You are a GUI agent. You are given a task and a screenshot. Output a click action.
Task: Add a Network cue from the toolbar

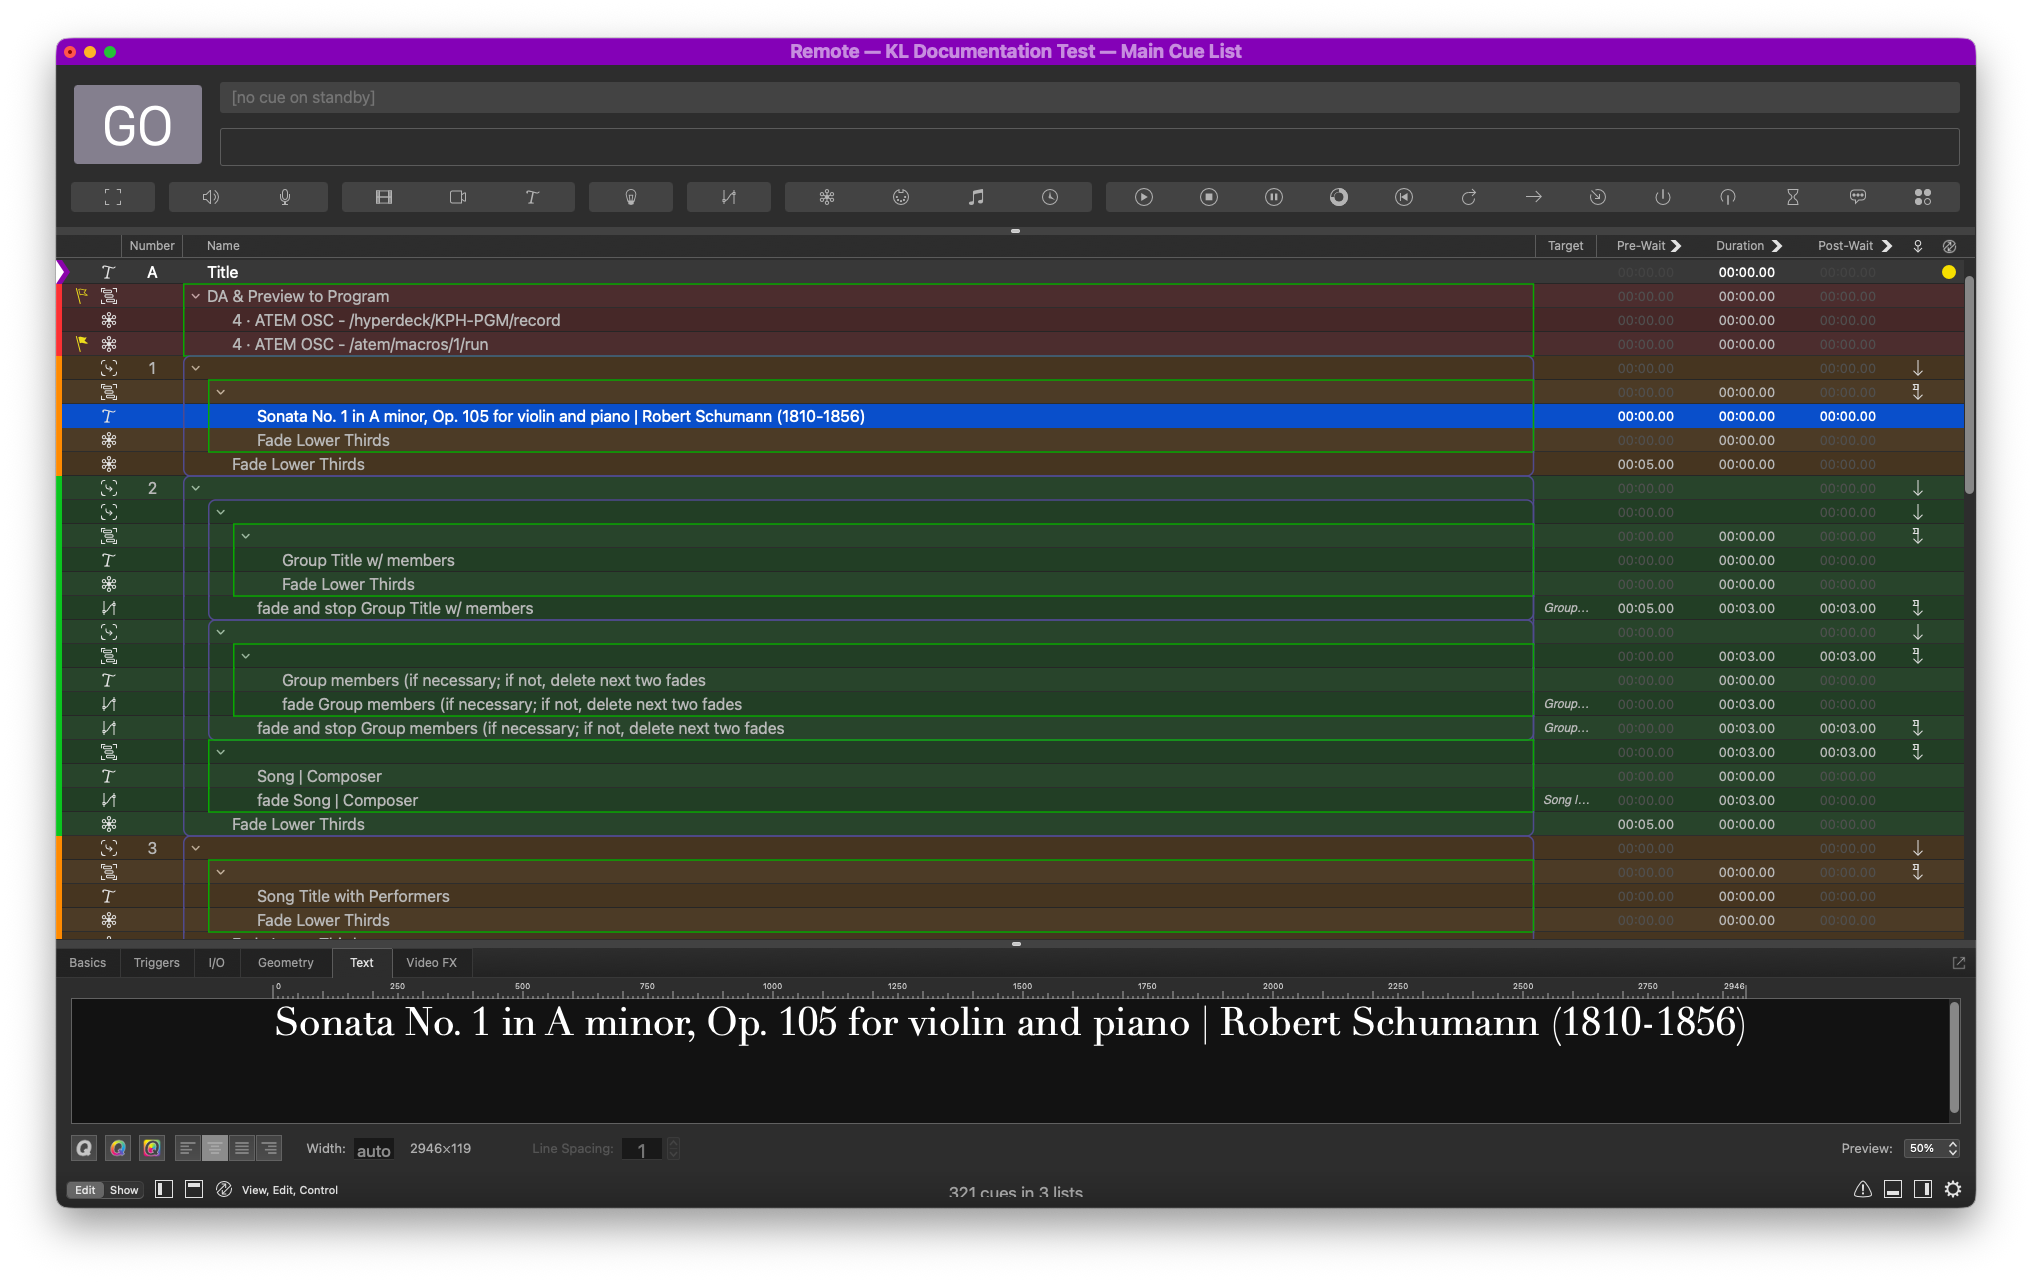click(827, 197)
